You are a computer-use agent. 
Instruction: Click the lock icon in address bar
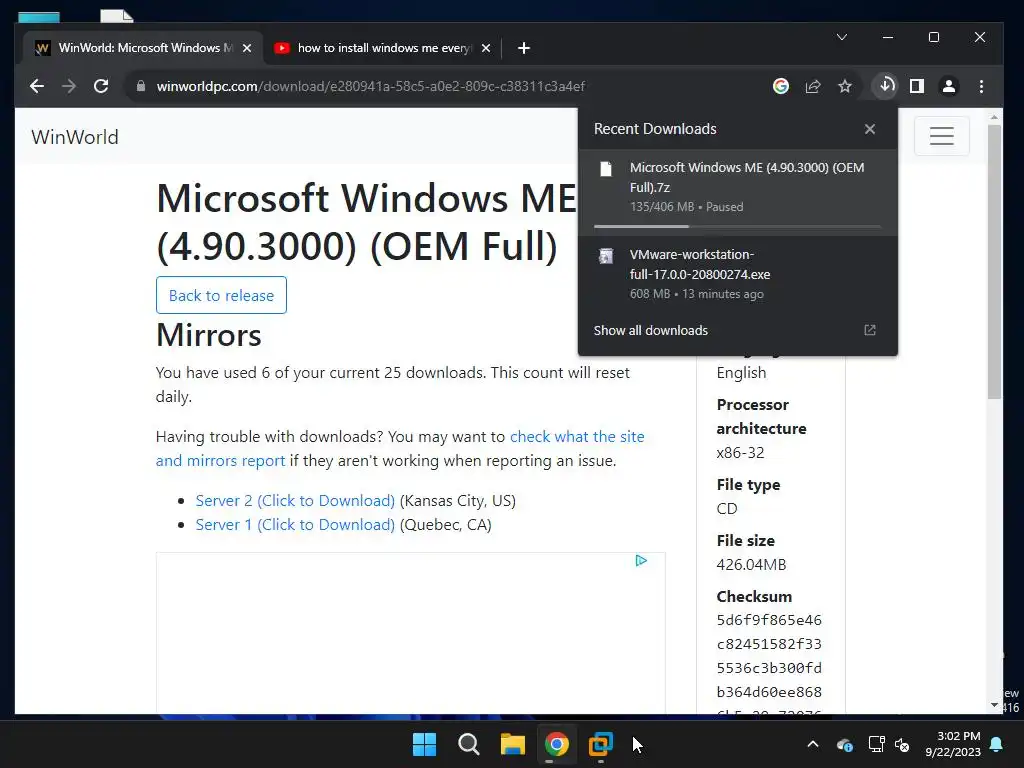pyautogui.click(x=141, y=86)
